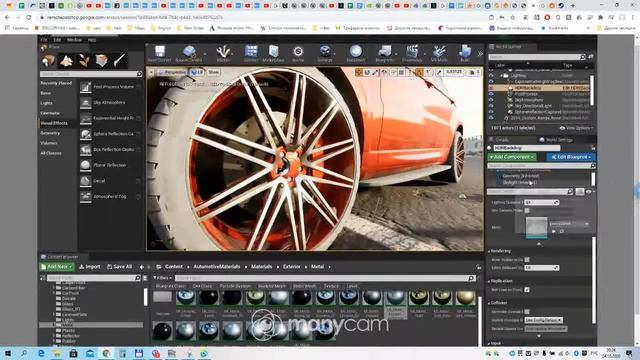Screen dimensions: 640x360
Task: Select the Place mode icon in Modes panel
Action: [49, 60]
